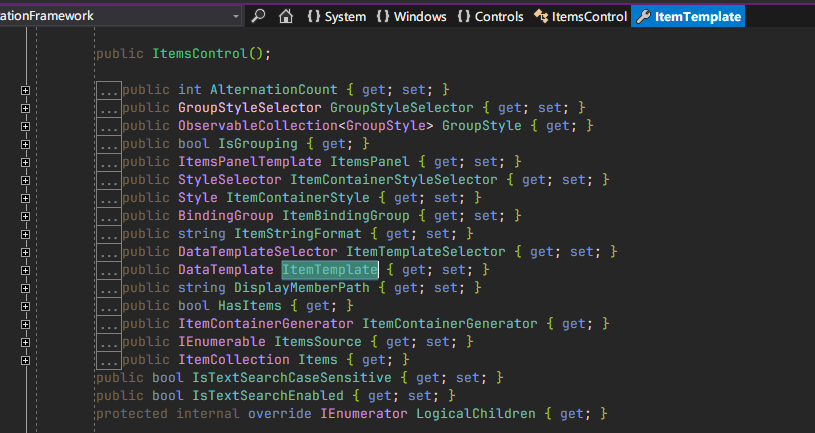Expand outline node beside AlternationCount line
The height and width of the screenshot is (433, 815).
click(25, 90)
